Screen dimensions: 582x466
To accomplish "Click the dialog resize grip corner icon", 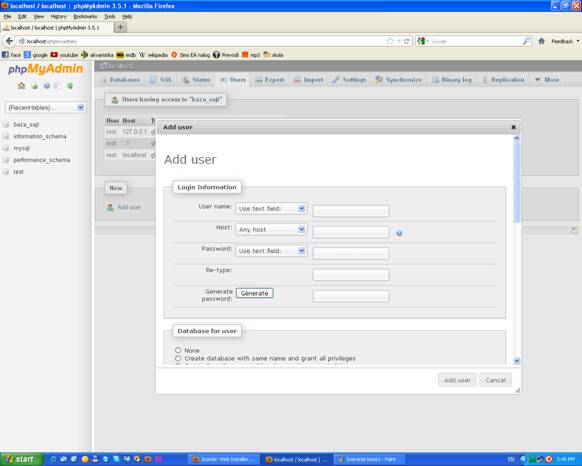I will click(517, 390).
